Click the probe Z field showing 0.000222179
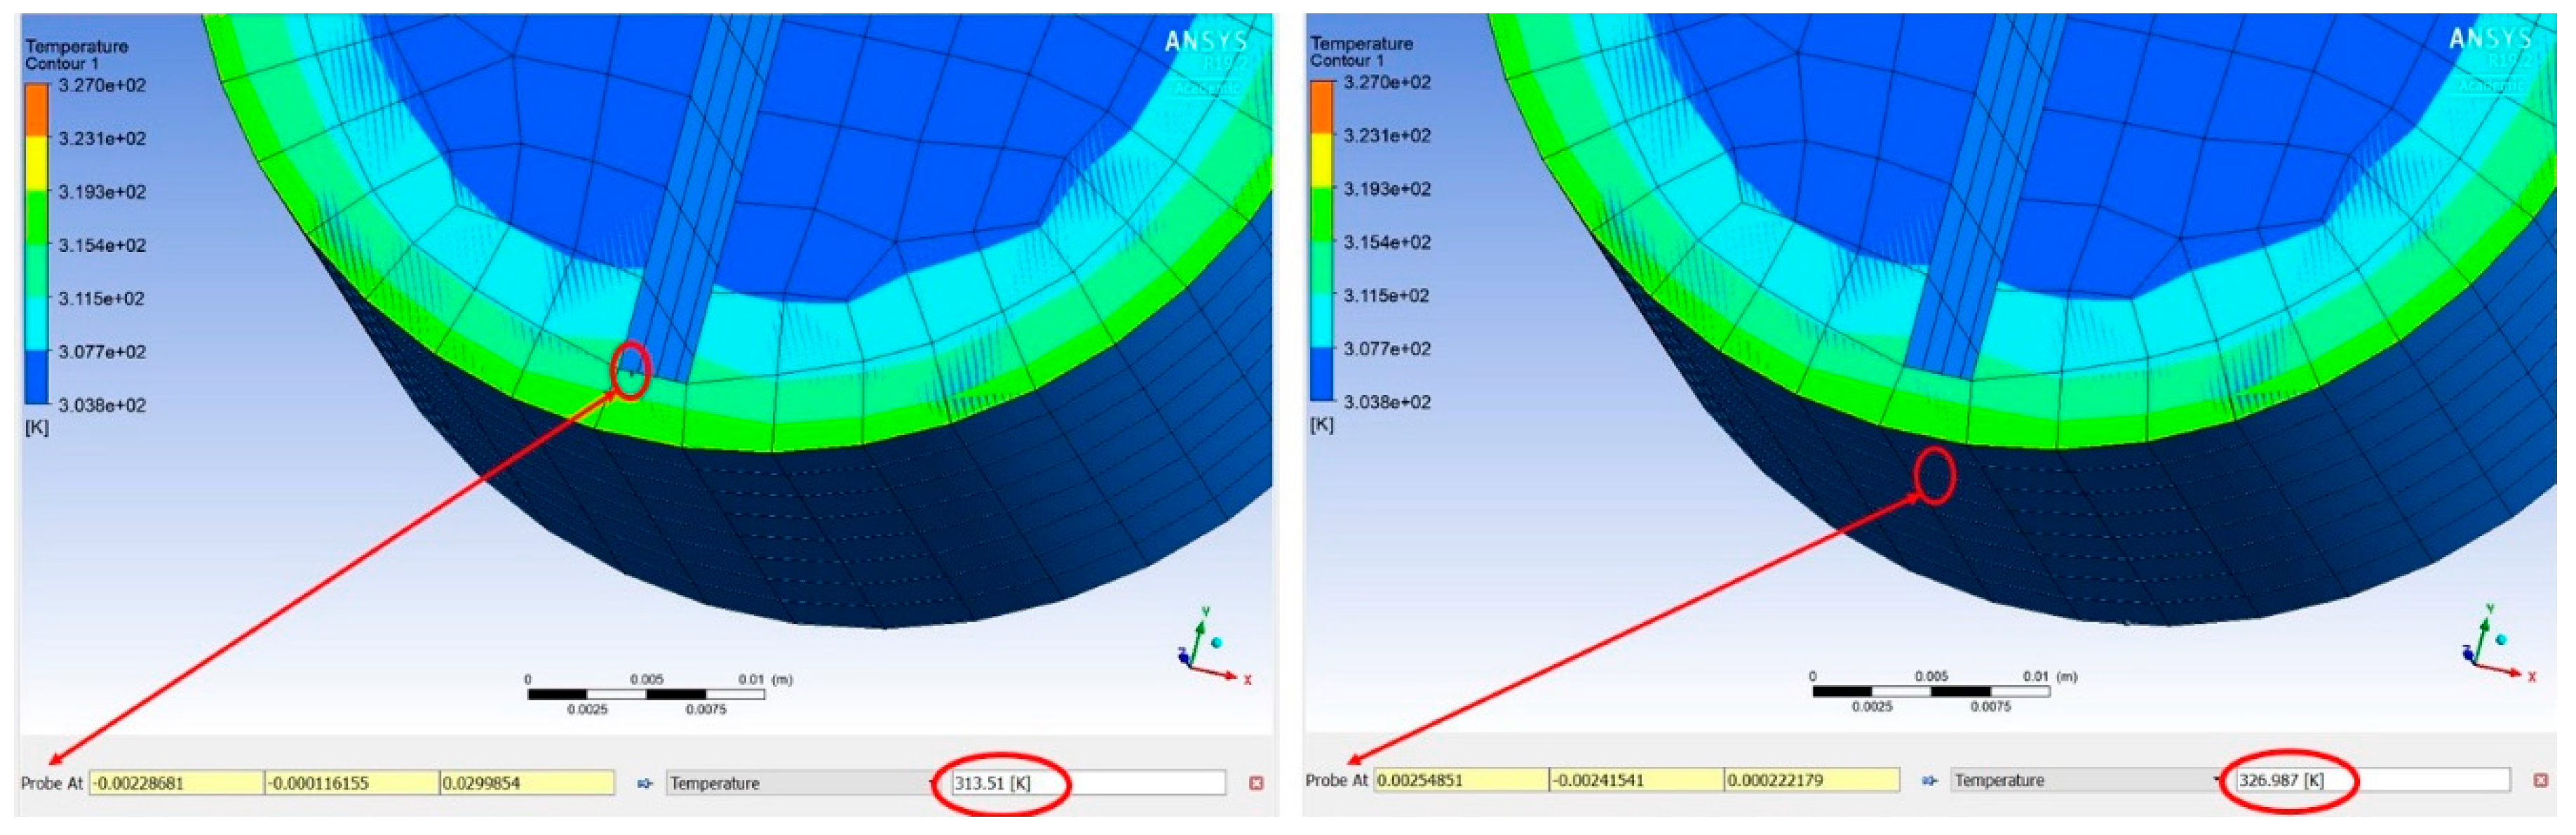The height and width of the screenshot is (835, 2576). pos(1811,780)
